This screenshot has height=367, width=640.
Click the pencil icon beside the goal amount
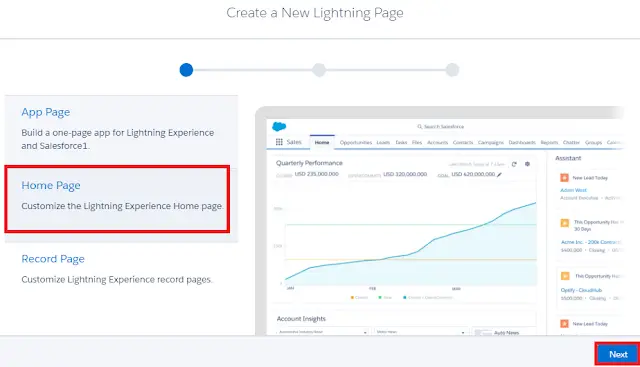click(499, 174)
